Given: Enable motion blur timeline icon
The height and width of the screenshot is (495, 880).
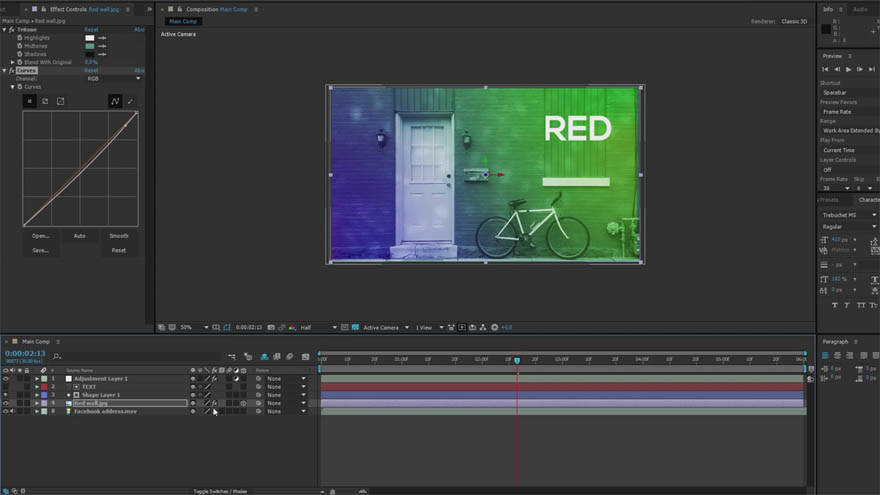Looking at the screenshot, I should click(x=290, y=356).
